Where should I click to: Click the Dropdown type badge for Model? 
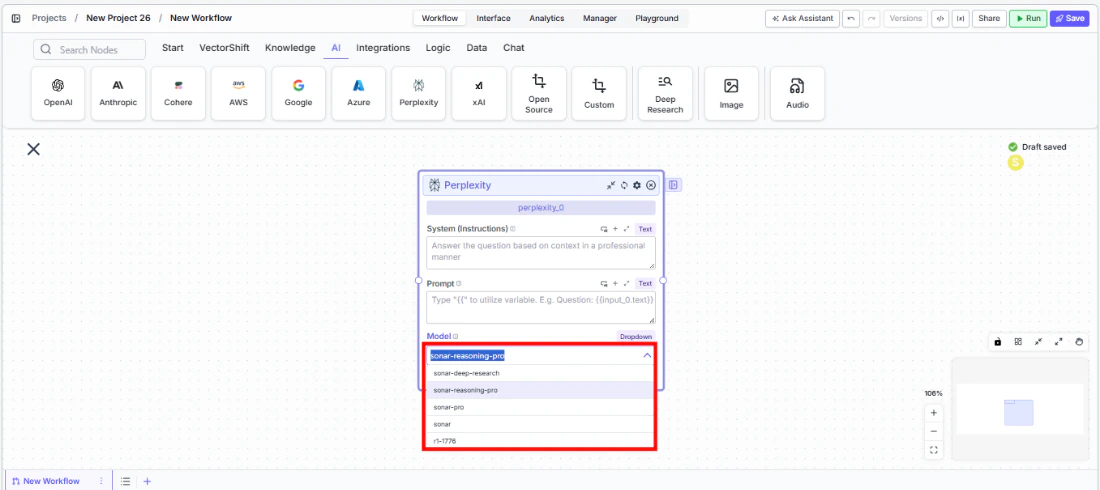tap(636, 336)
